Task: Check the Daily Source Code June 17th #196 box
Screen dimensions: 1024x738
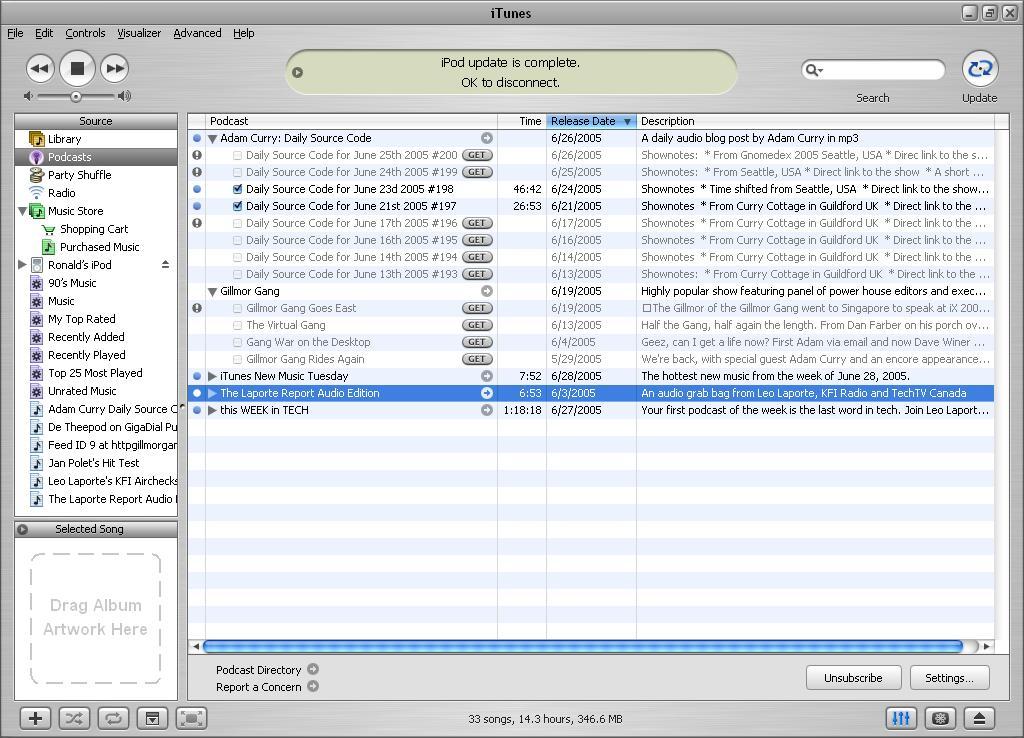Action: pos(238,223)
